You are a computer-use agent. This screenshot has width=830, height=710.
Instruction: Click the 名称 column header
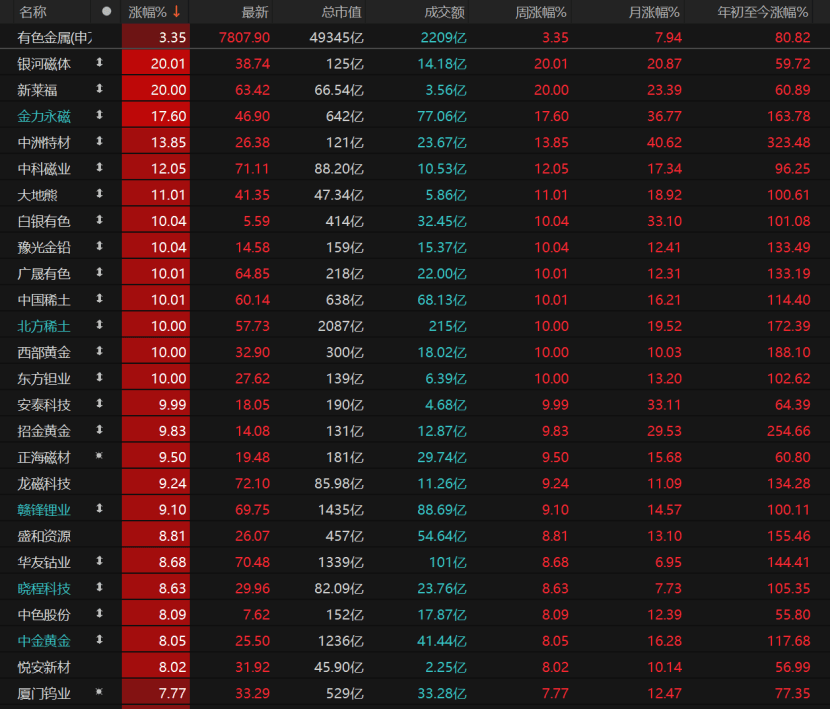pos(33,12)
